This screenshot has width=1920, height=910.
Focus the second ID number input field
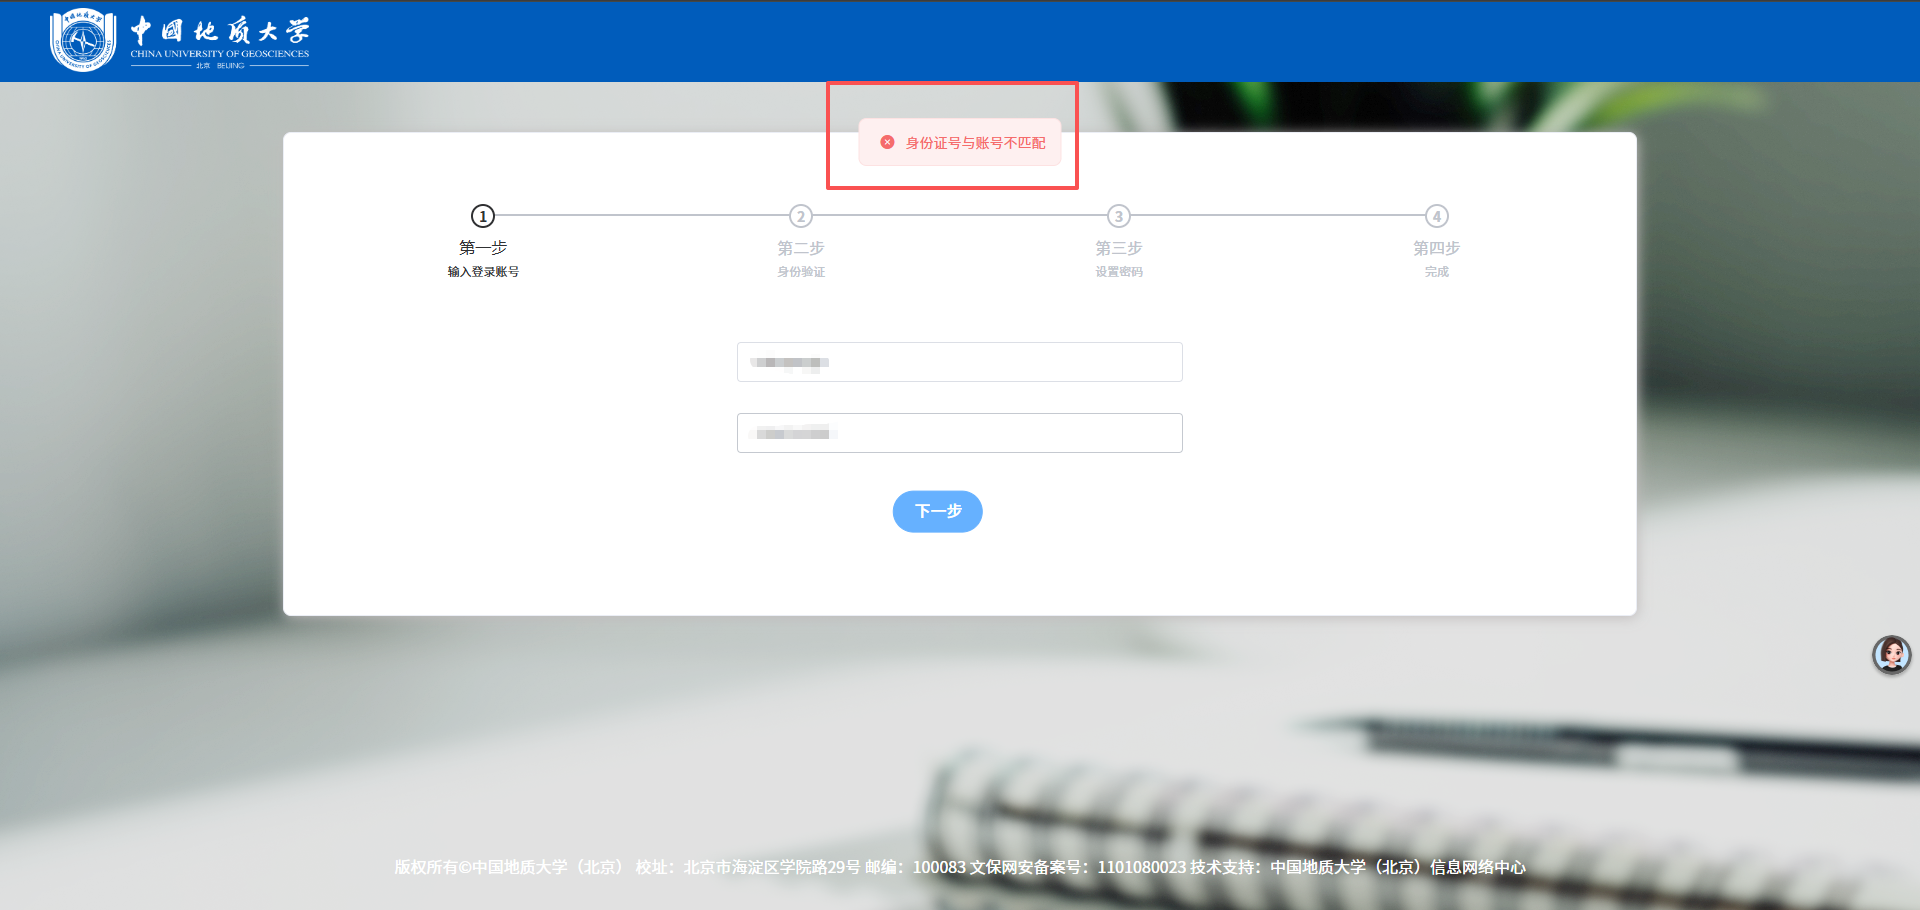click(960, 433)
